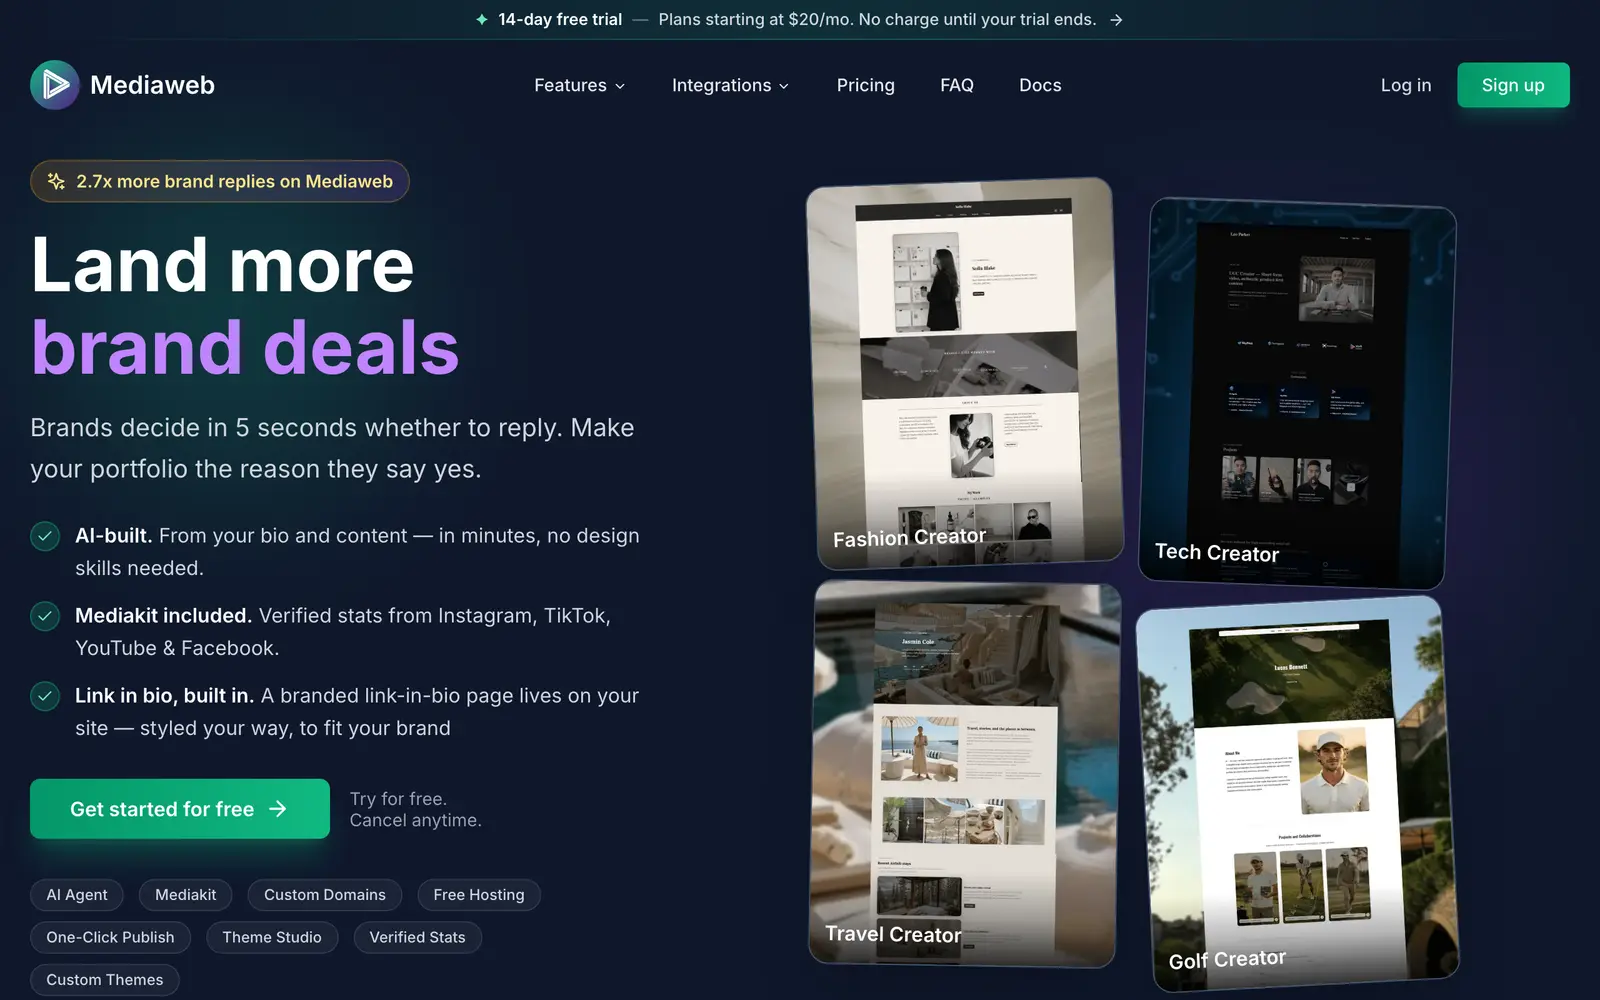Click the arrow at the trial banner's end

tap(1116, 20)
